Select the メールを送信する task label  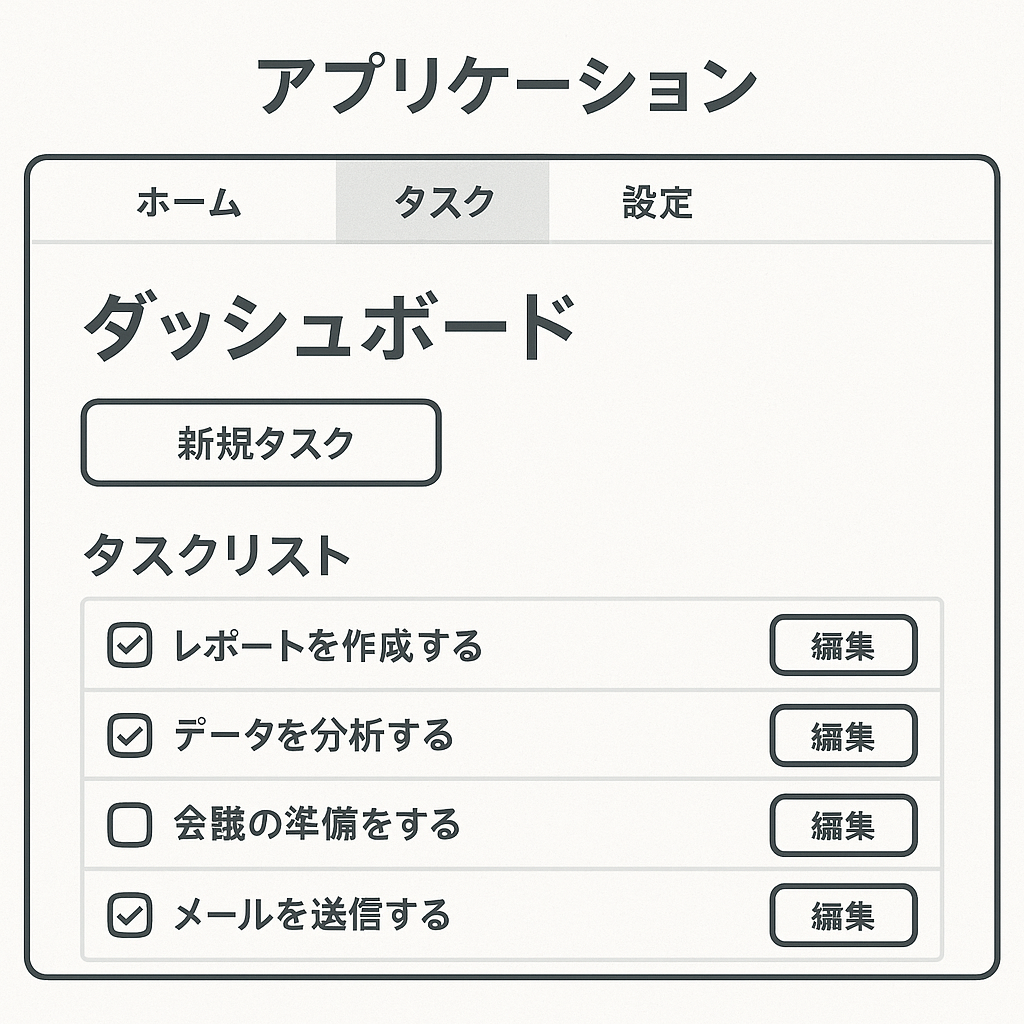click(x=312, y=914)
